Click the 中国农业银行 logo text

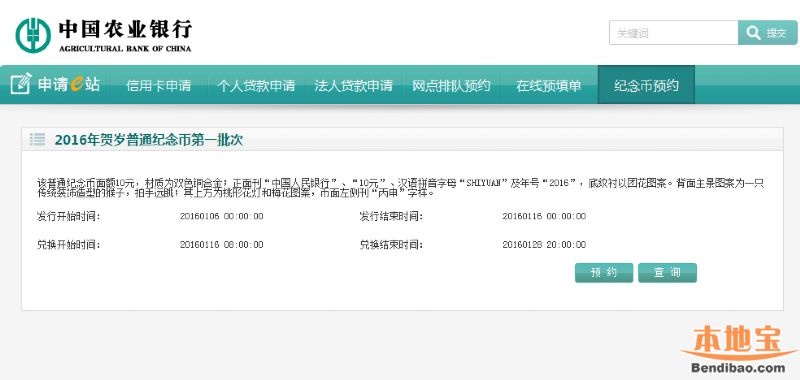[x=125, y=30]
